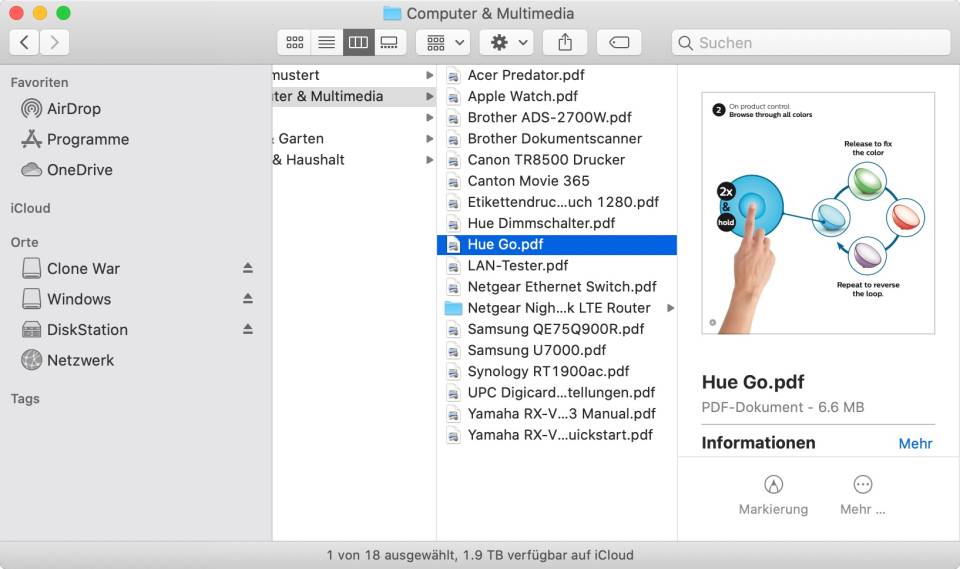Eject the Windows volume
This screenshot has width=960, height=569.
coord(247,299)
